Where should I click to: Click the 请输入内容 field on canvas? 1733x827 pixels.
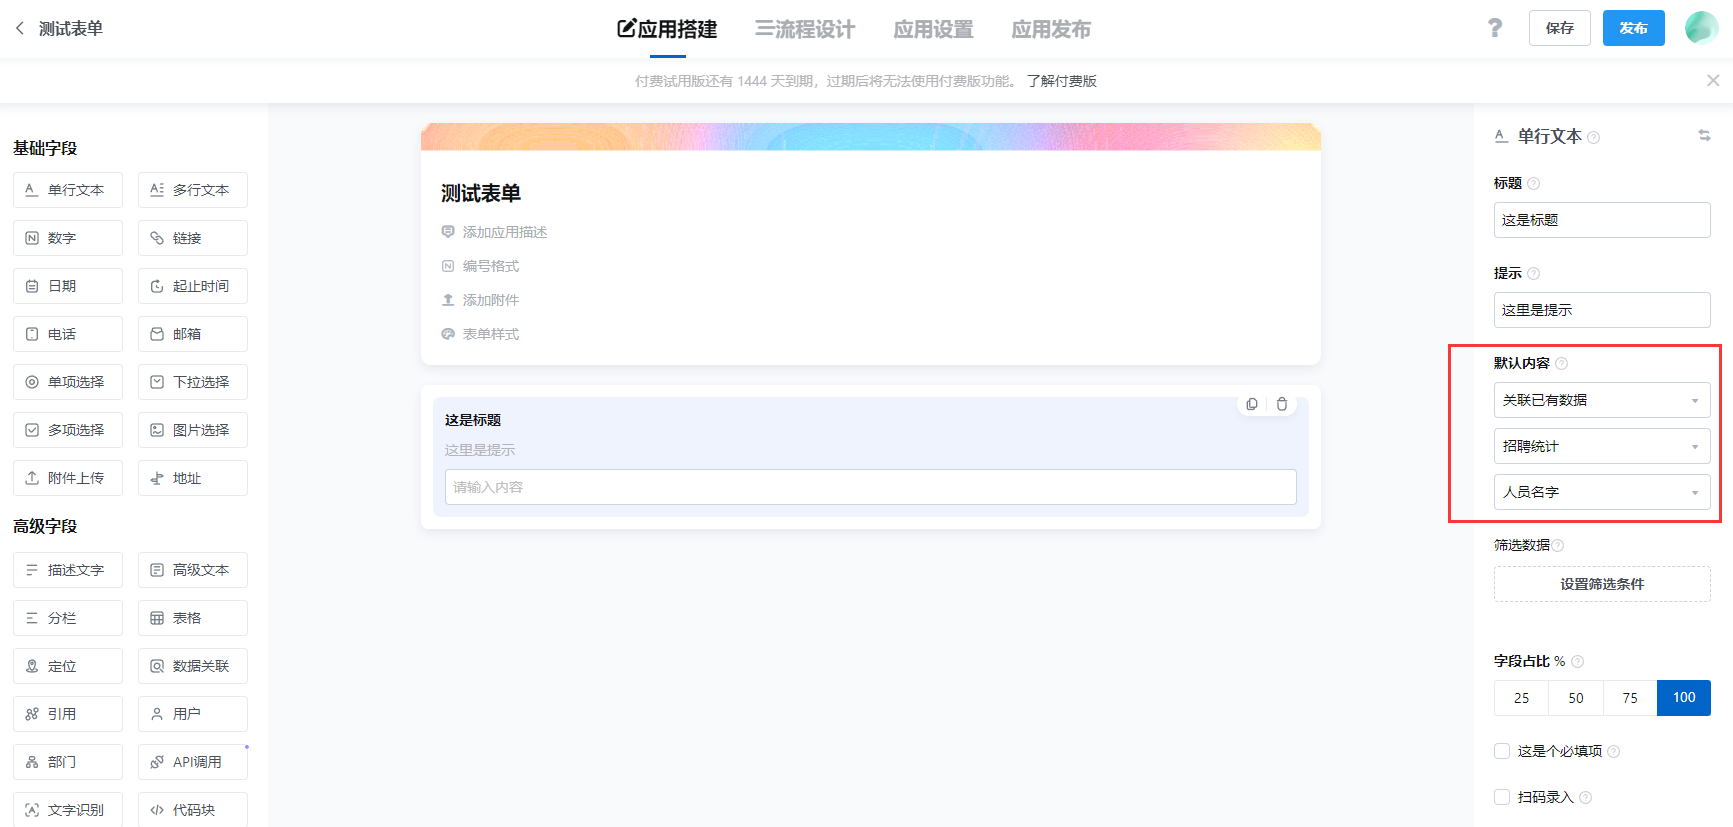[x=871, y=487]
